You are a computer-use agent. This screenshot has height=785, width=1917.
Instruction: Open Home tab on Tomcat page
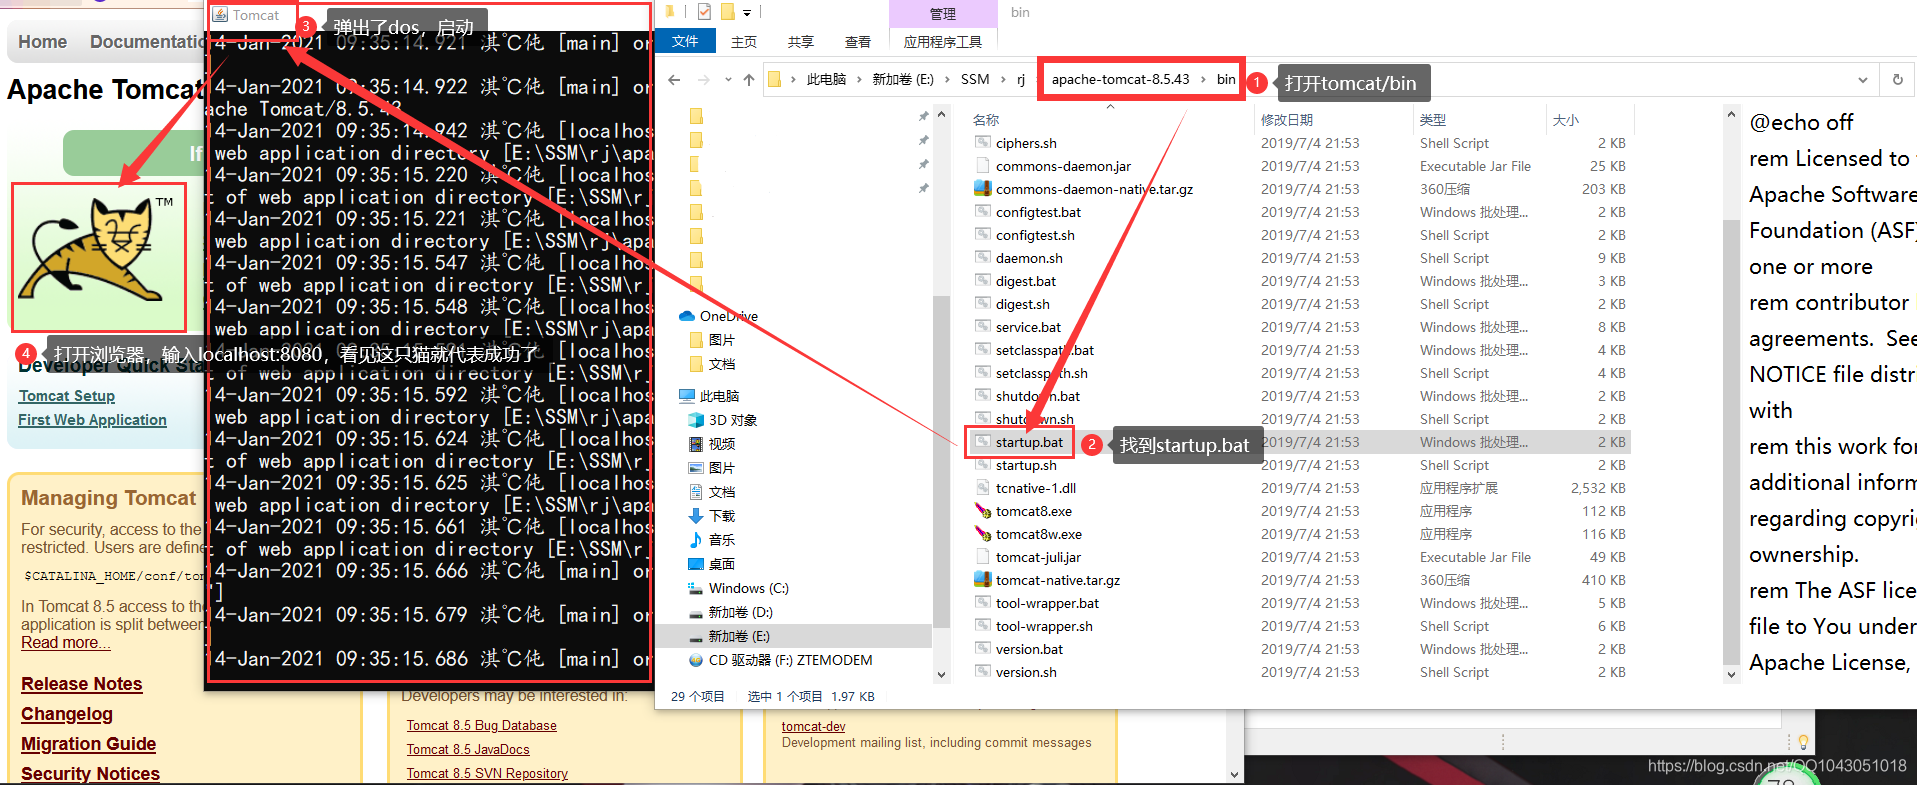(43, 42)
